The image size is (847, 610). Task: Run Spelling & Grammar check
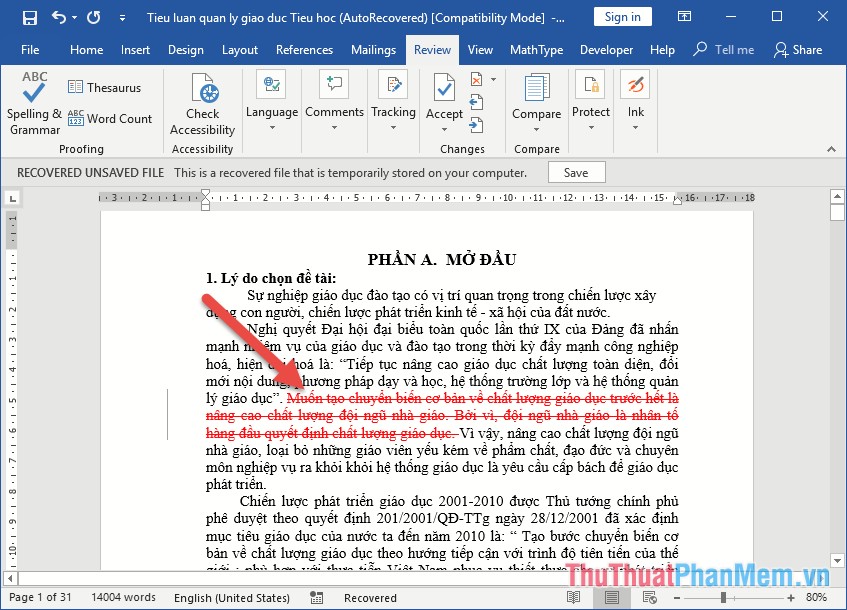[x=35, y=104]
